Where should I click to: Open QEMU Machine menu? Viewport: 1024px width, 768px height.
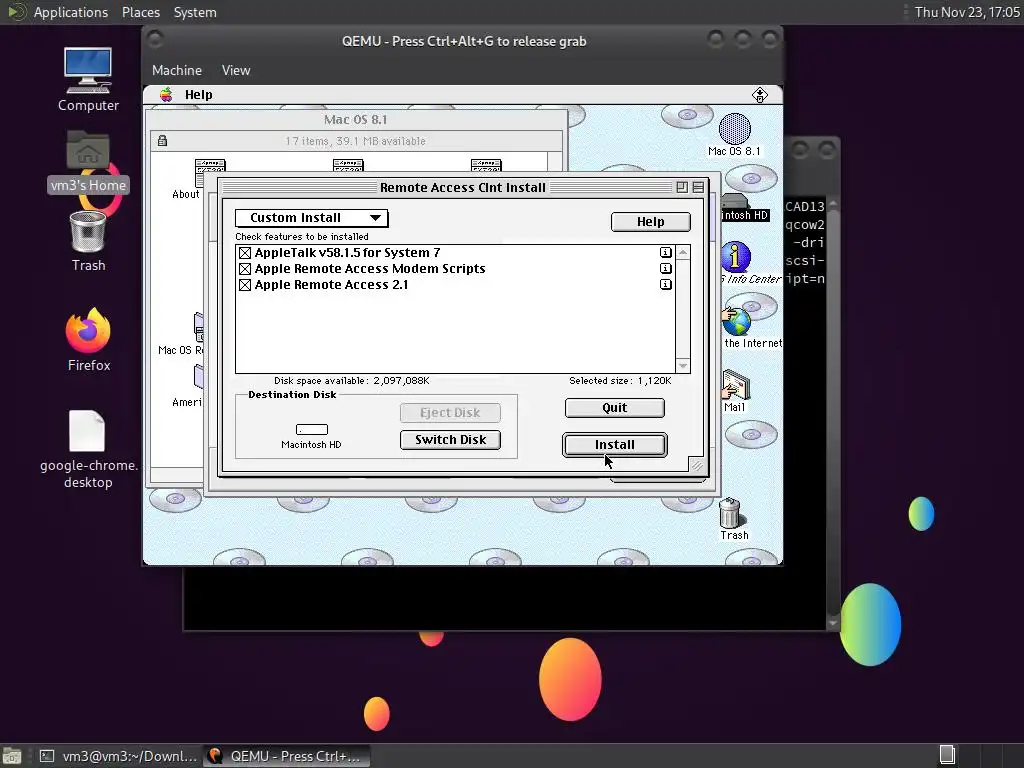[177, 71]
